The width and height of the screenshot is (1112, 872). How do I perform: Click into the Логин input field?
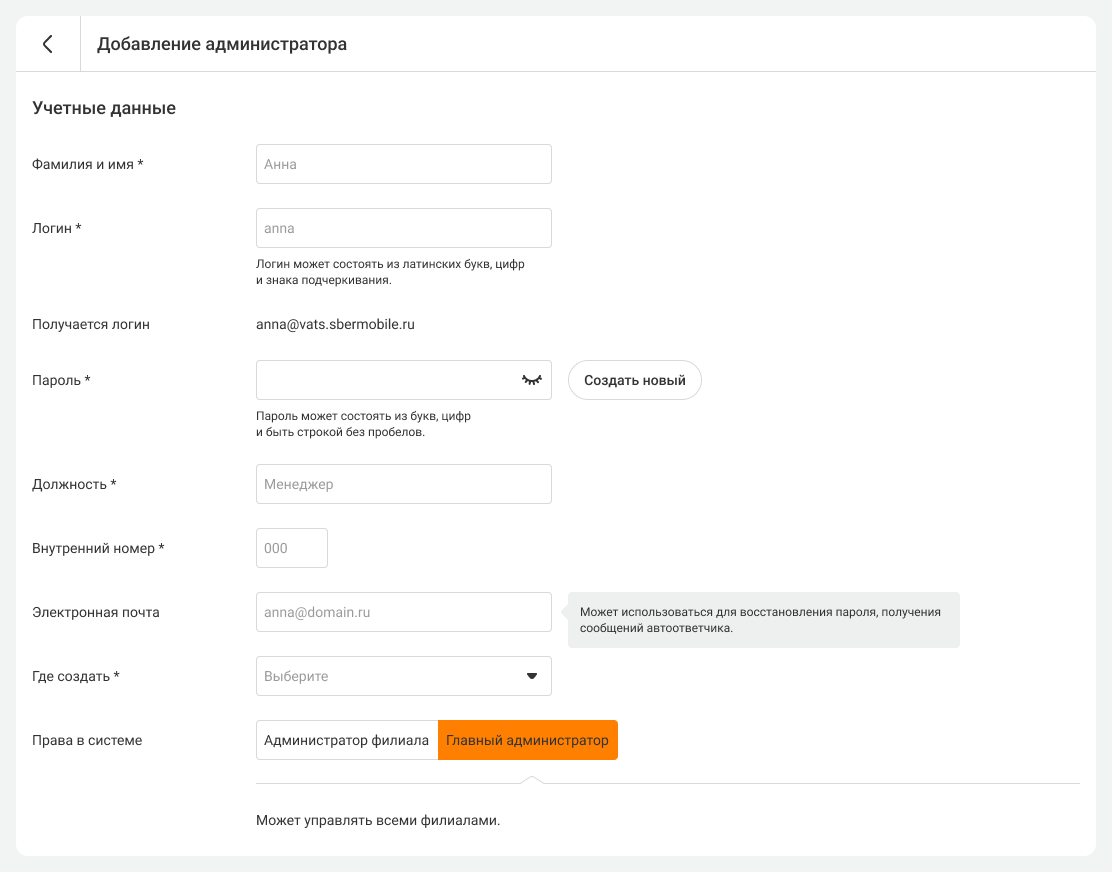pyautogui.click(x=403, y=228)
